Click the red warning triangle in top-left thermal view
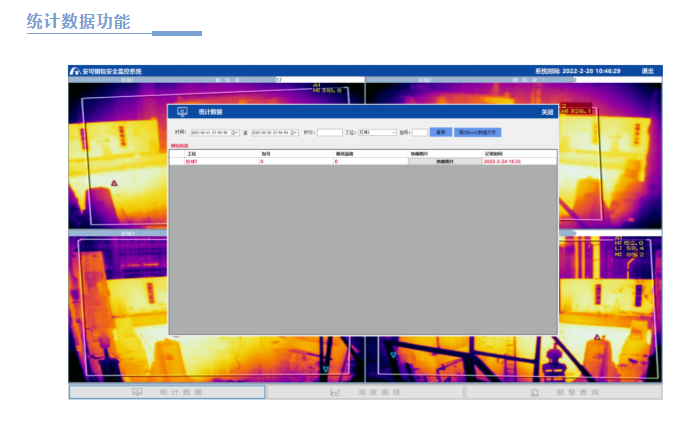Screen dimensions: 681x423 [114, 184]
